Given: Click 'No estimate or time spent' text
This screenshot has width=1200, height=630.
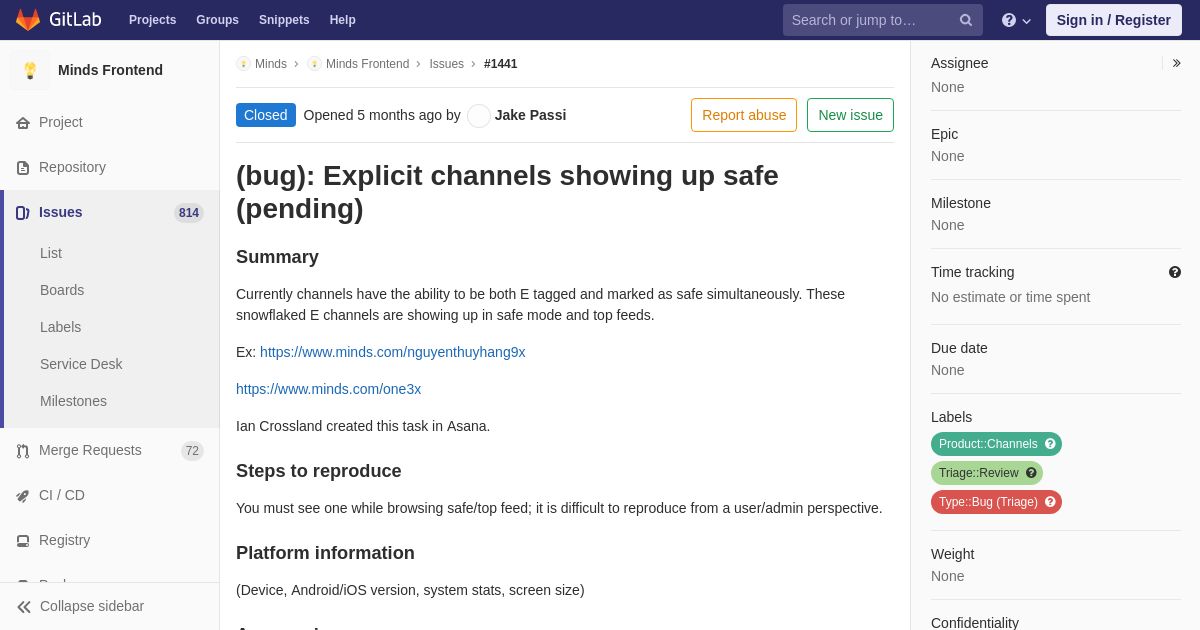Looking at the screenshot, I should tap(1010, 297).
